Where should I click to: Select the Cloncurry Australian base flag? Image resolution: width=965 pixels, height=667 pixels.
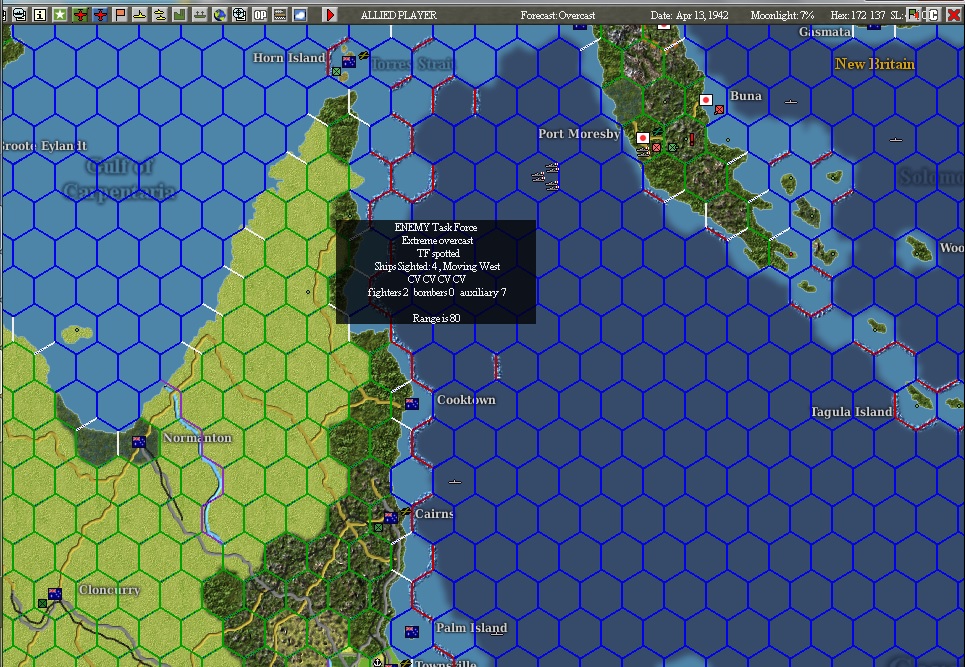click(x=55, y=594)
